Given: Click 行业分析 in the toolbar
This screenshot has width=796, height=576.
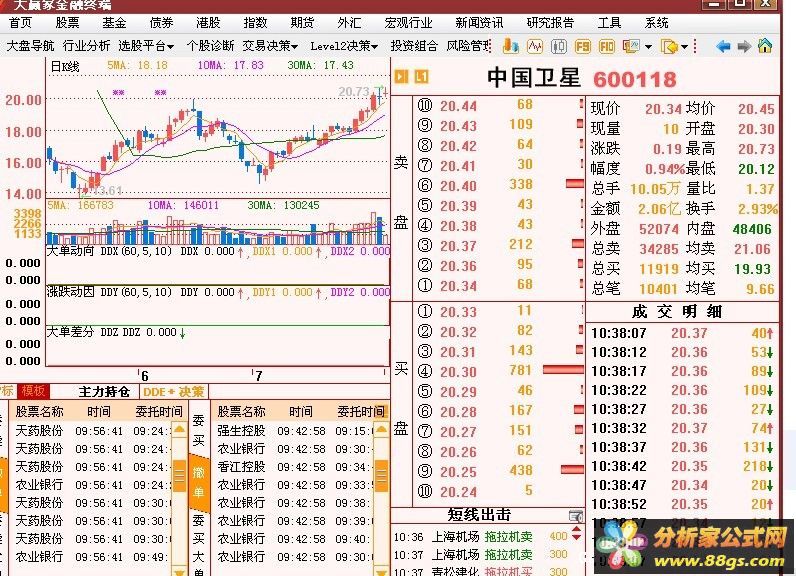Looking at the screenshot, I should pos(86,46).
